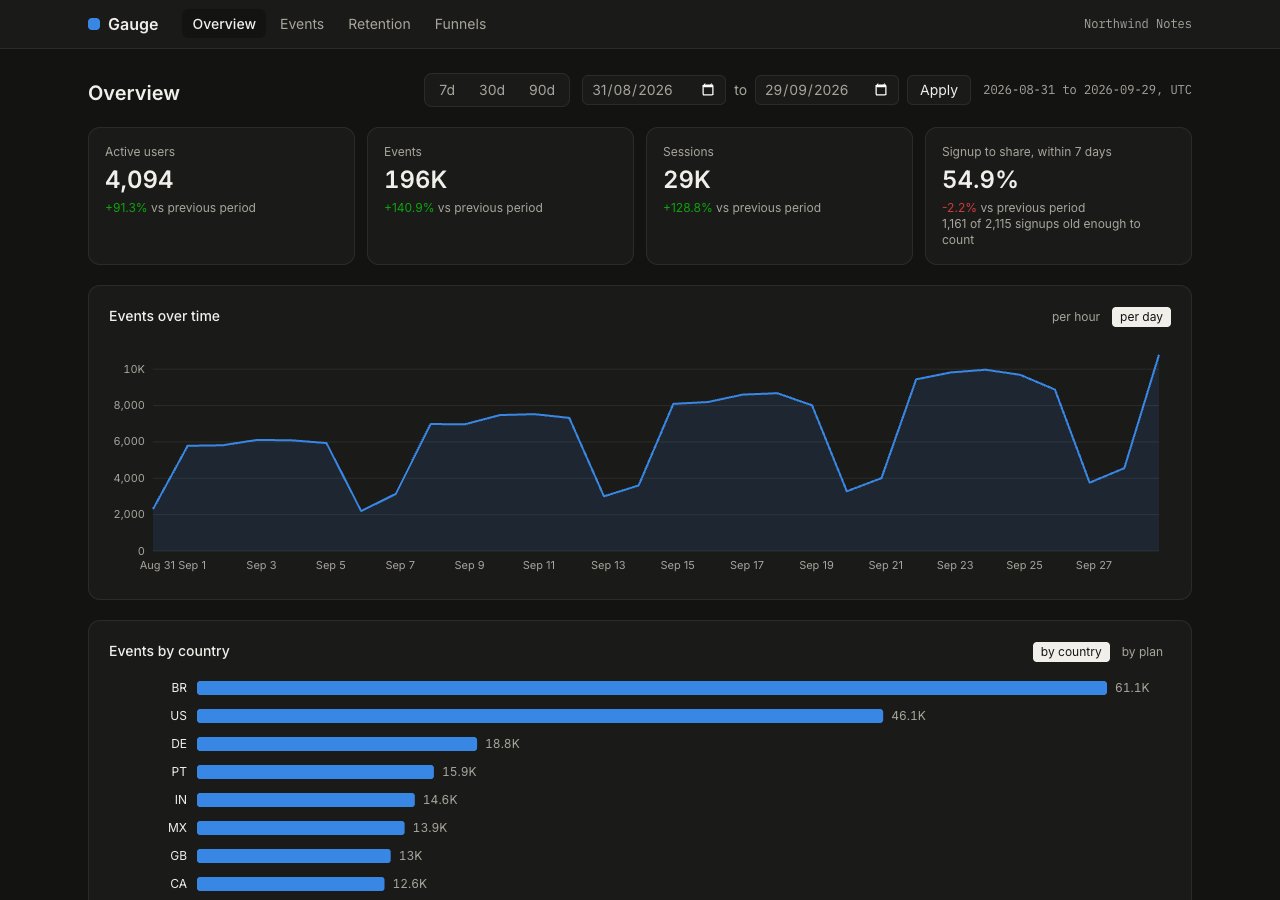Select the 7d range preset
The height and width of the screenshot is (900, 1280).
(447, 90)
